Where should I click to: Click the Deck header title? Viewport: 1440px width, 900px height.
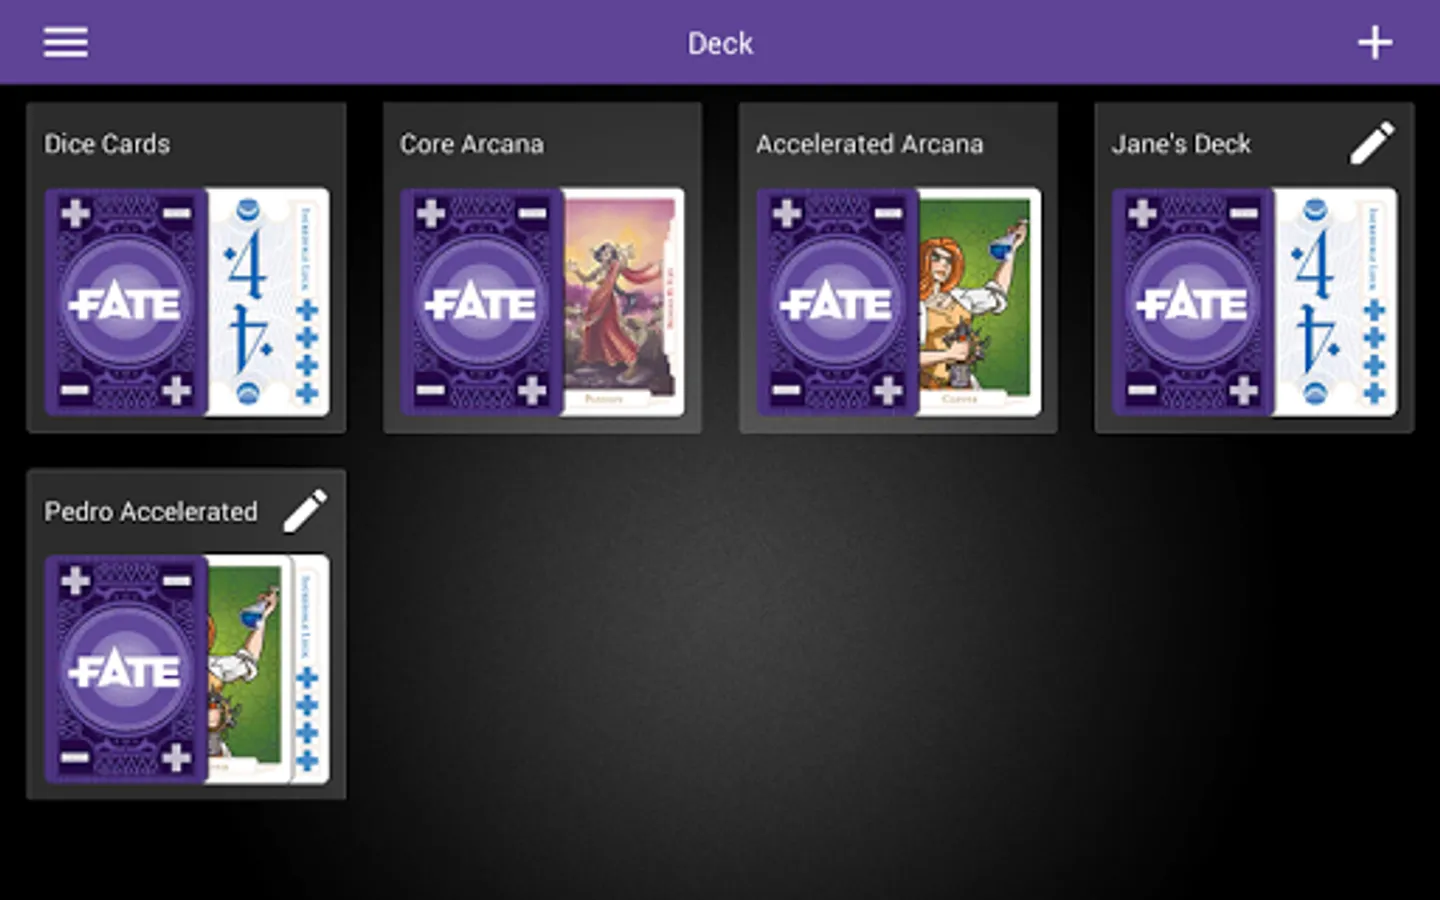click(720, 43)
